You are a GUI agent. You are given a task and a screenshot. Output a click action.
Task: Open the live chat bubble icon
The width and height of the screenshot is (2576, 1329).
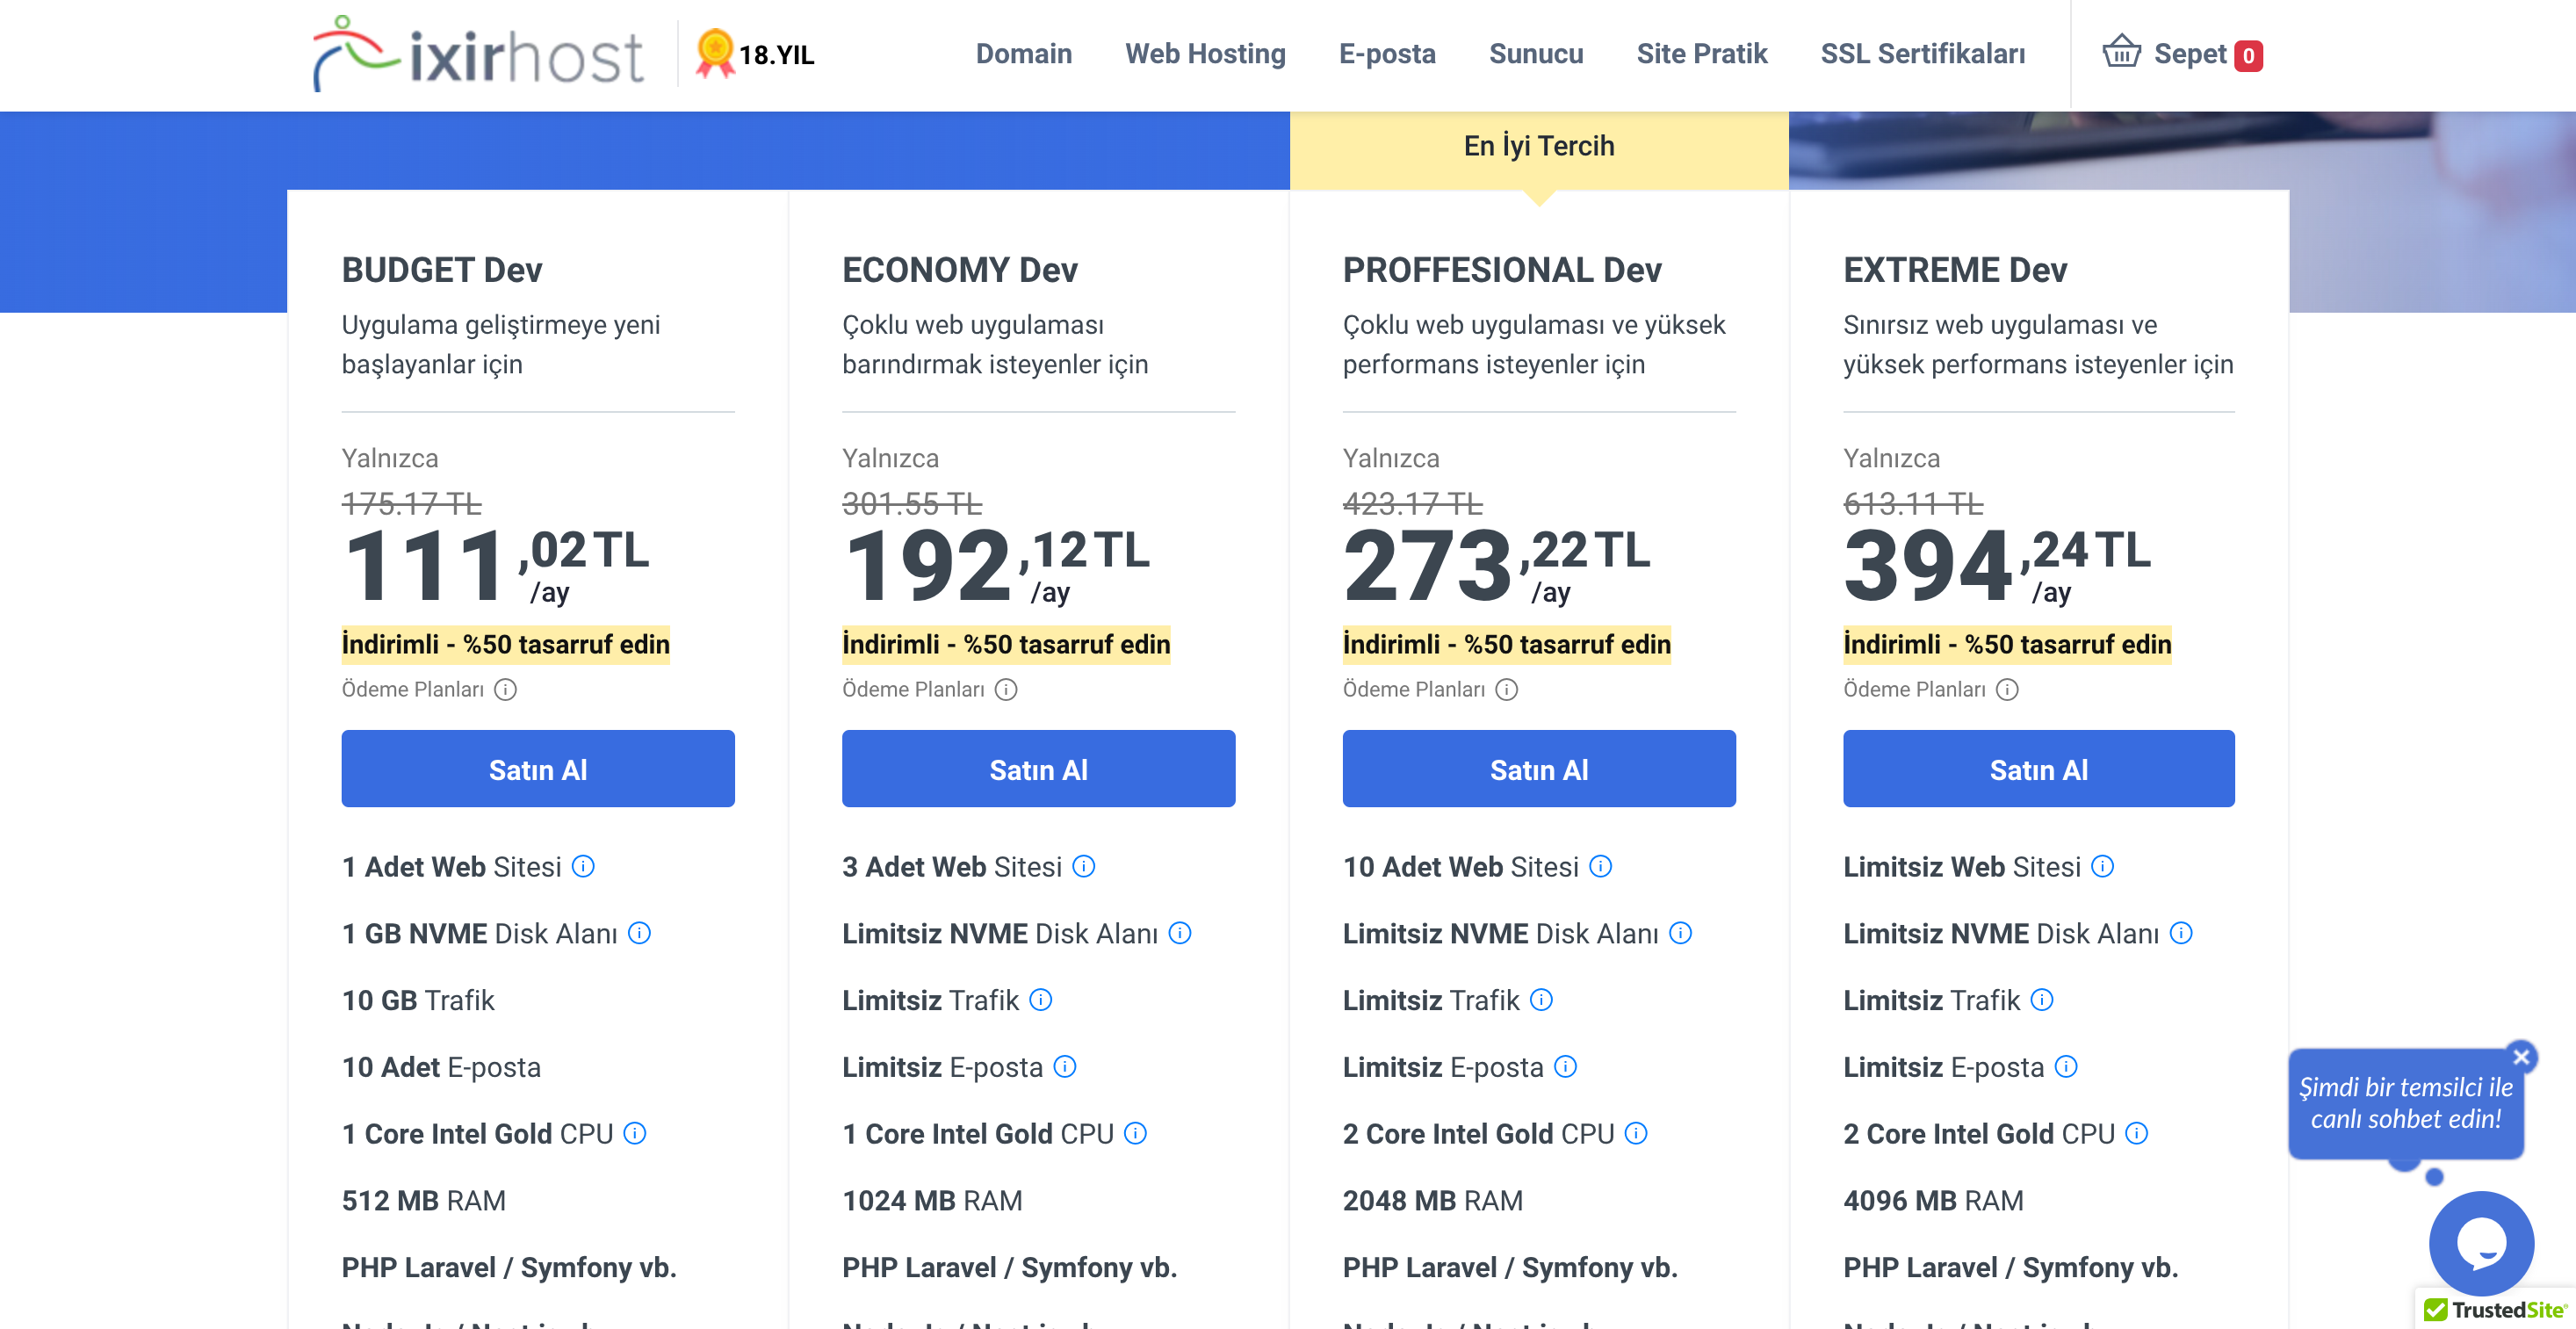pyautogui.click(x=2480, y=1243)
